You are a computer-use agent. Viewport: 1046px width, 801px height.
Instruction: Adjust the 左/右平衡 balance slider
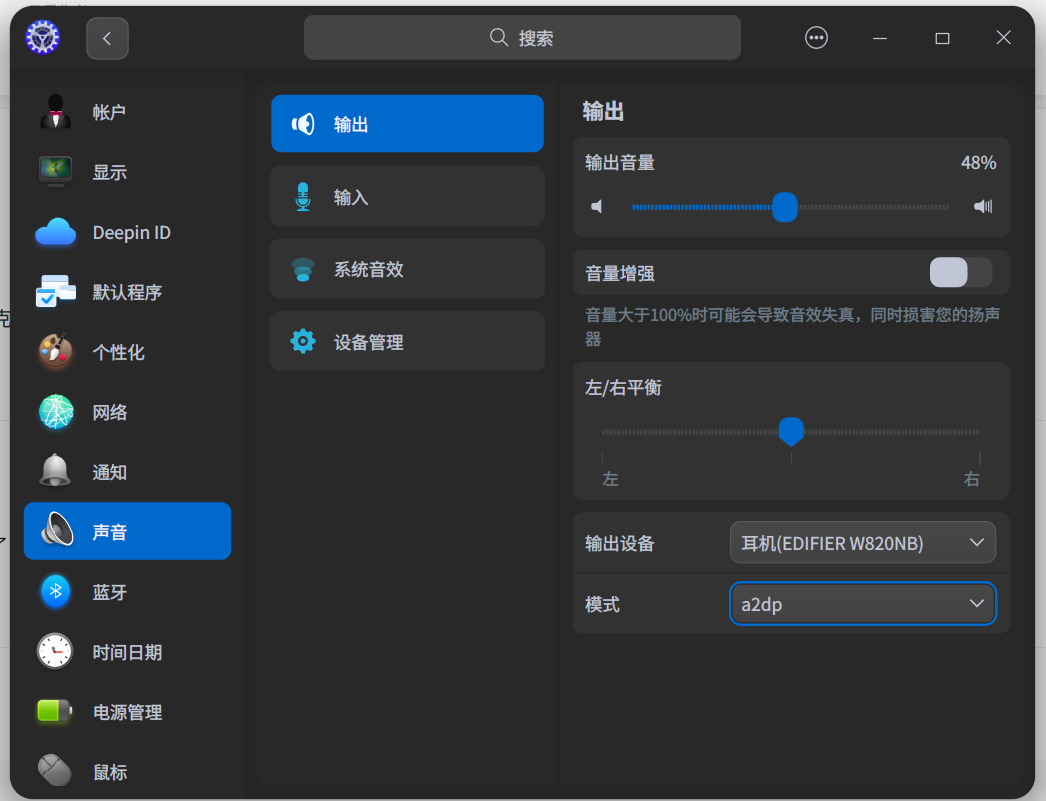click(x=791, y=432)
